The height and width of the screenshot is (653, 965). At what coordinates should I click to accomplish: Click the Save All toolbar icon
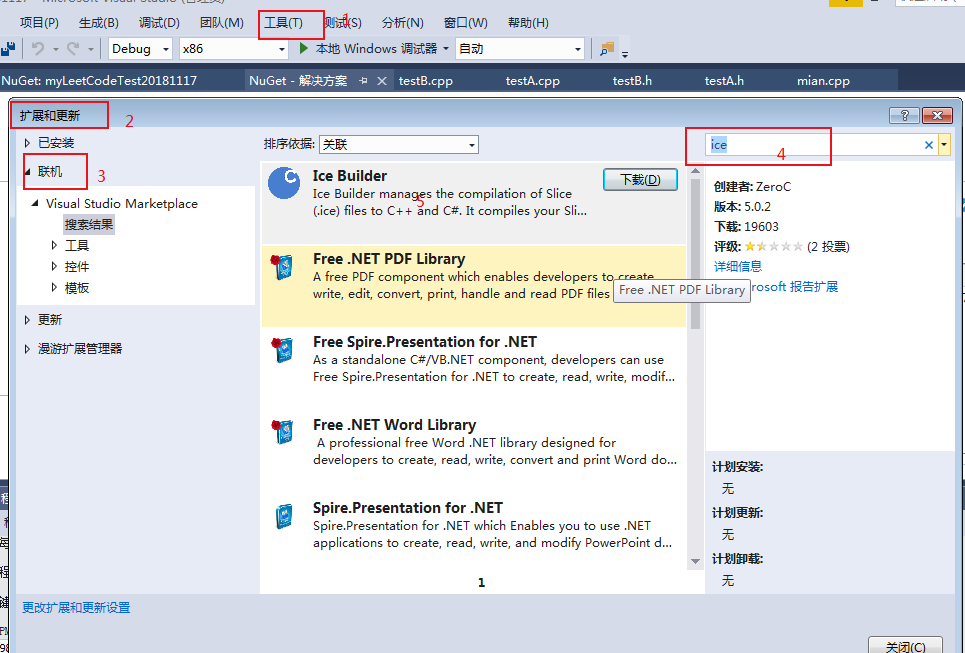click(7, 49)
